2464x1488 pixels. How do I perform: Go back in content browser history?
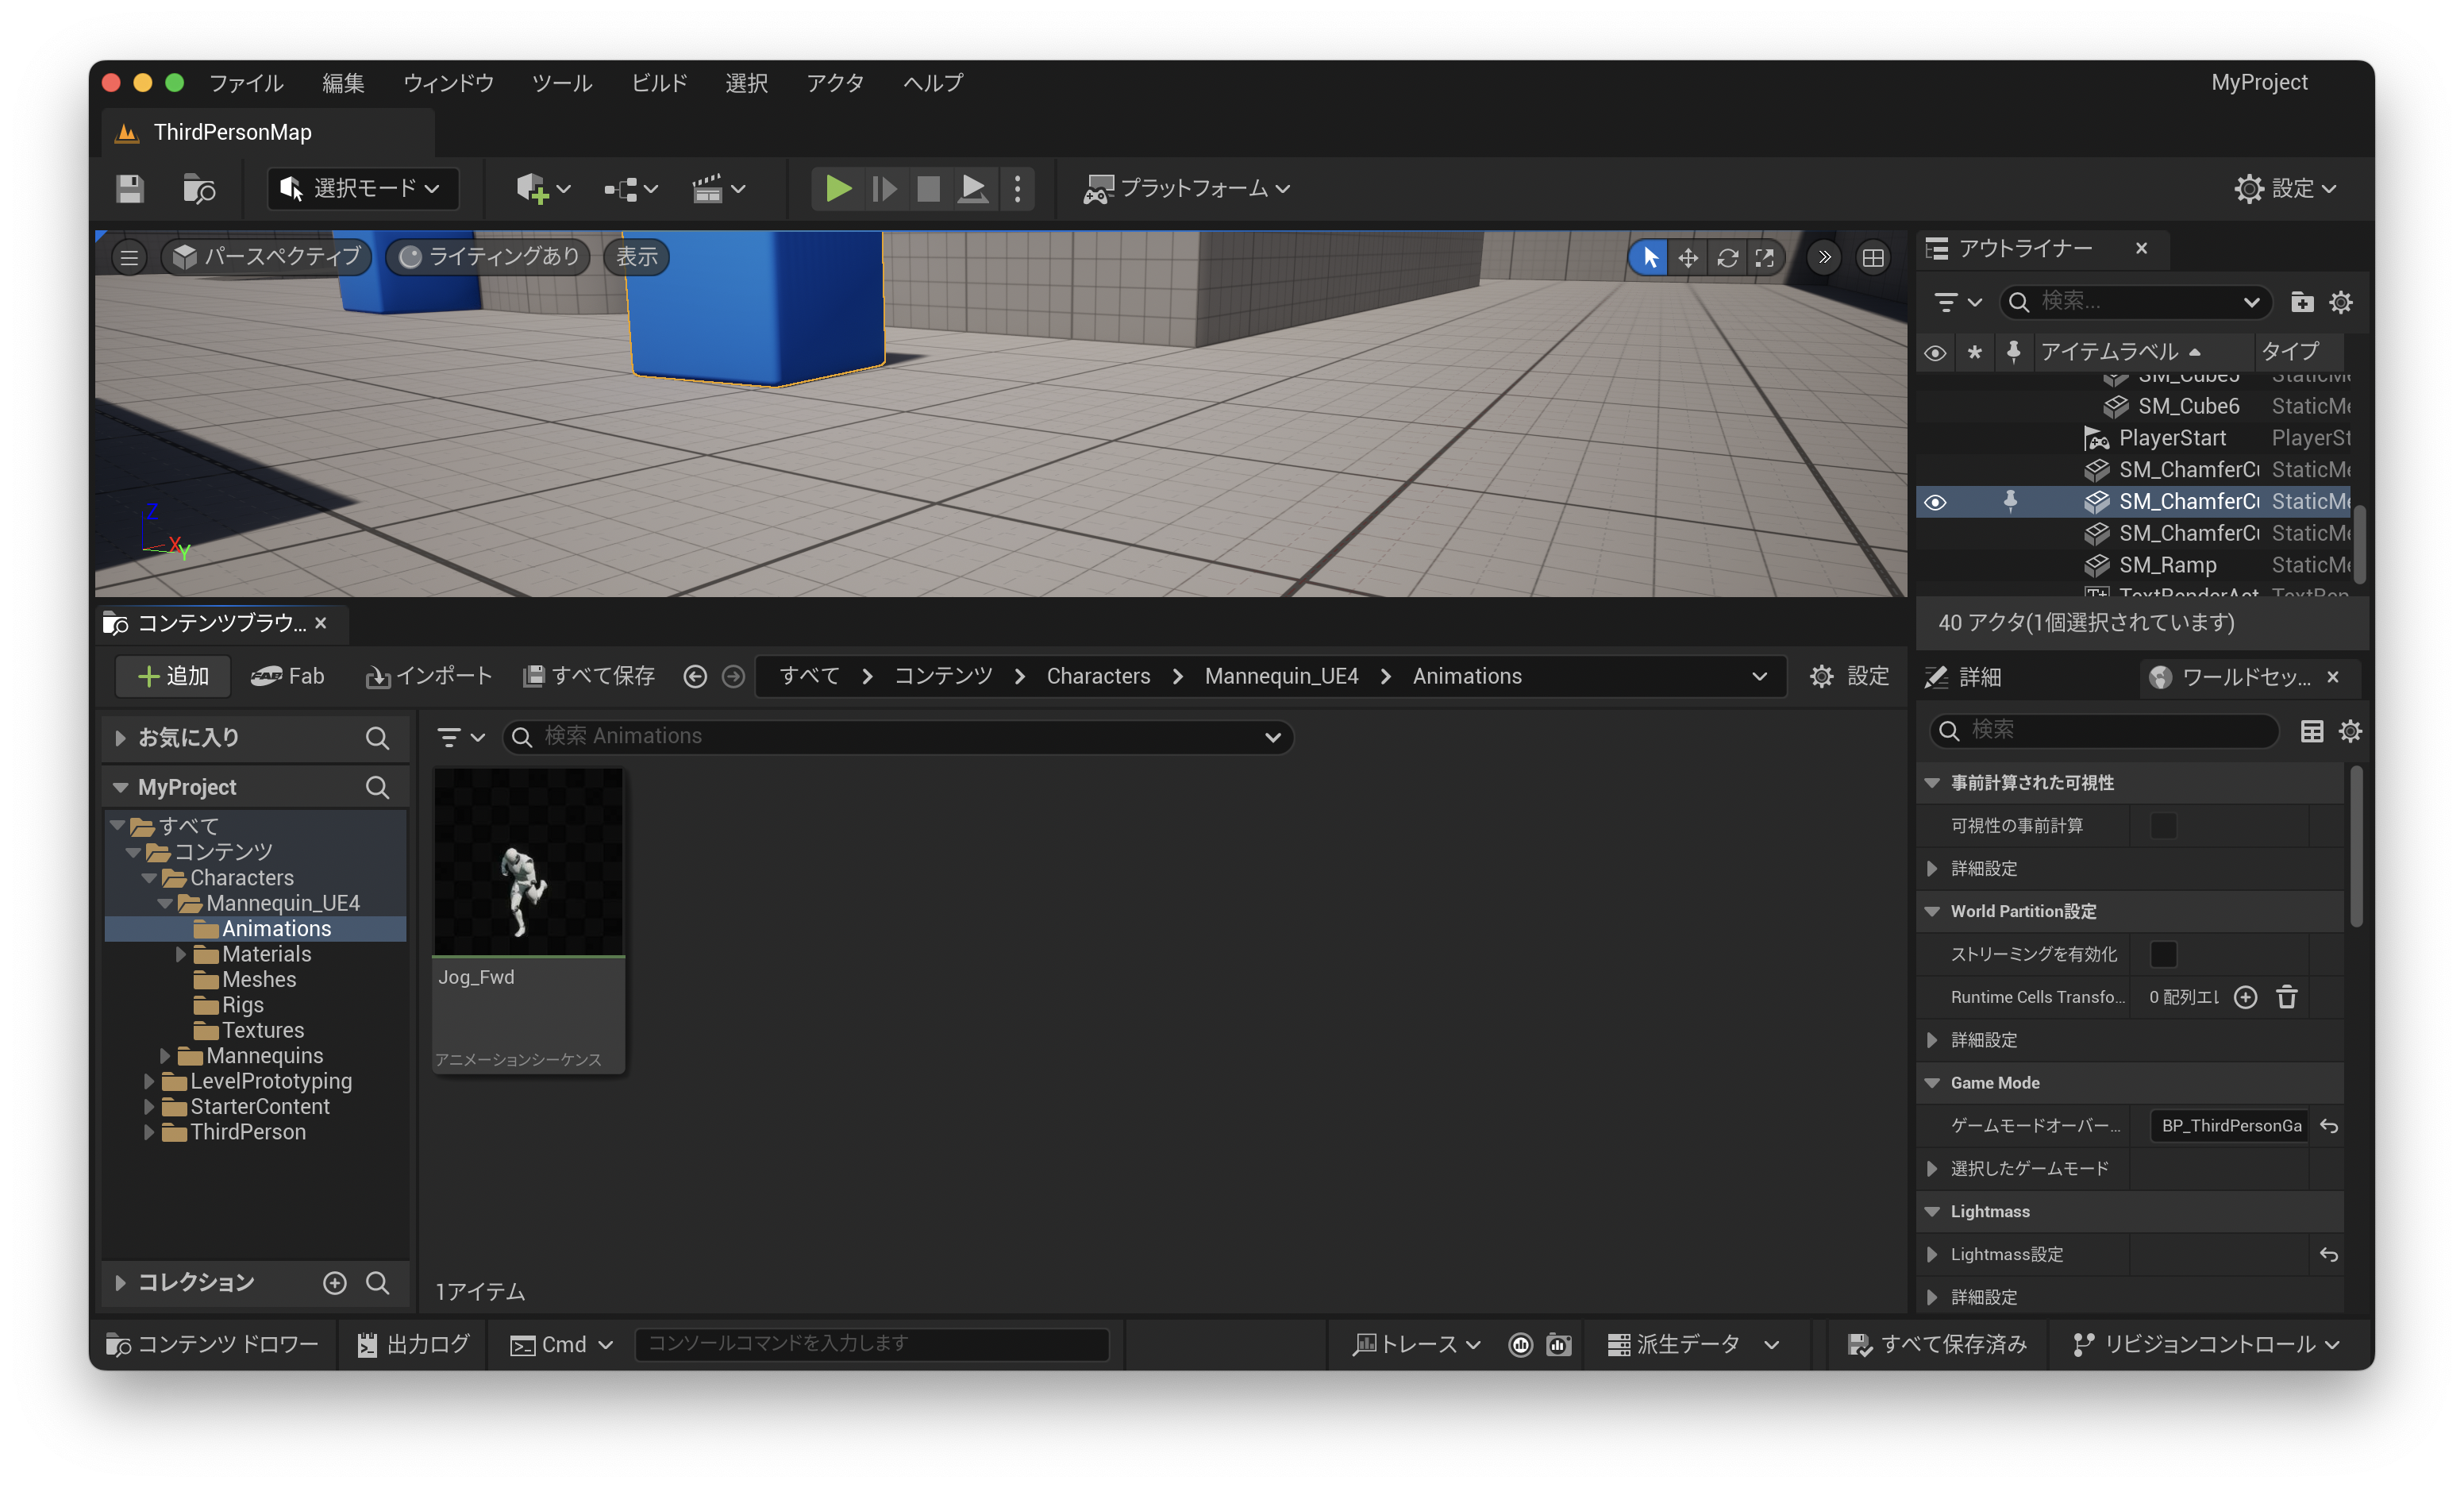pos(695,677)
